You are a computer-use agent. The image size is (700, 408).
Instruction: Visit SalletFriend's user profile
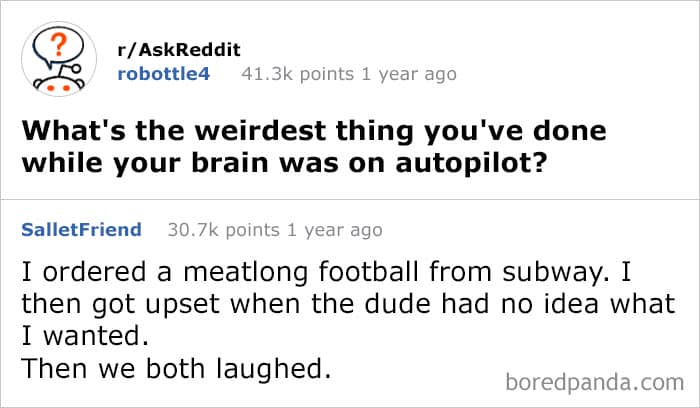tap(81, 230)
